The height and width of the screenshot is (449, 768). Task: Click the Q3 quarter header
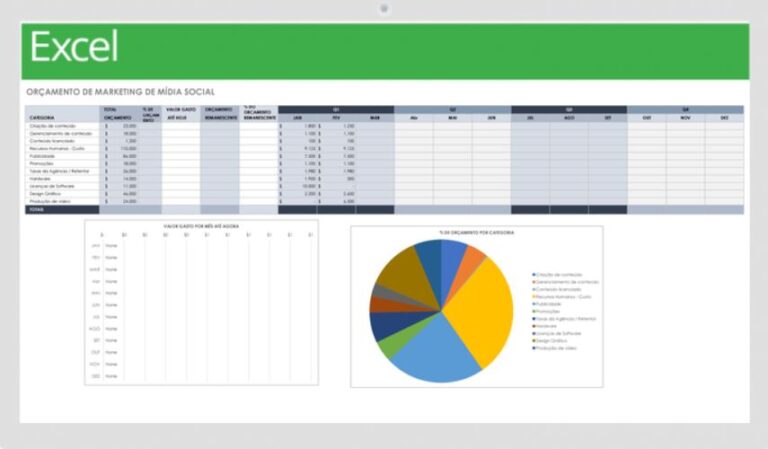(x=569, y=110)
